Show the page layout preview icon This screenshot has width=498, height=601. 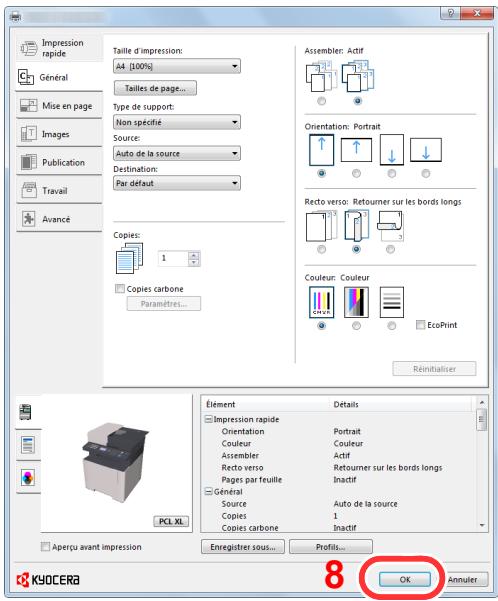click(x=28, y=445)
